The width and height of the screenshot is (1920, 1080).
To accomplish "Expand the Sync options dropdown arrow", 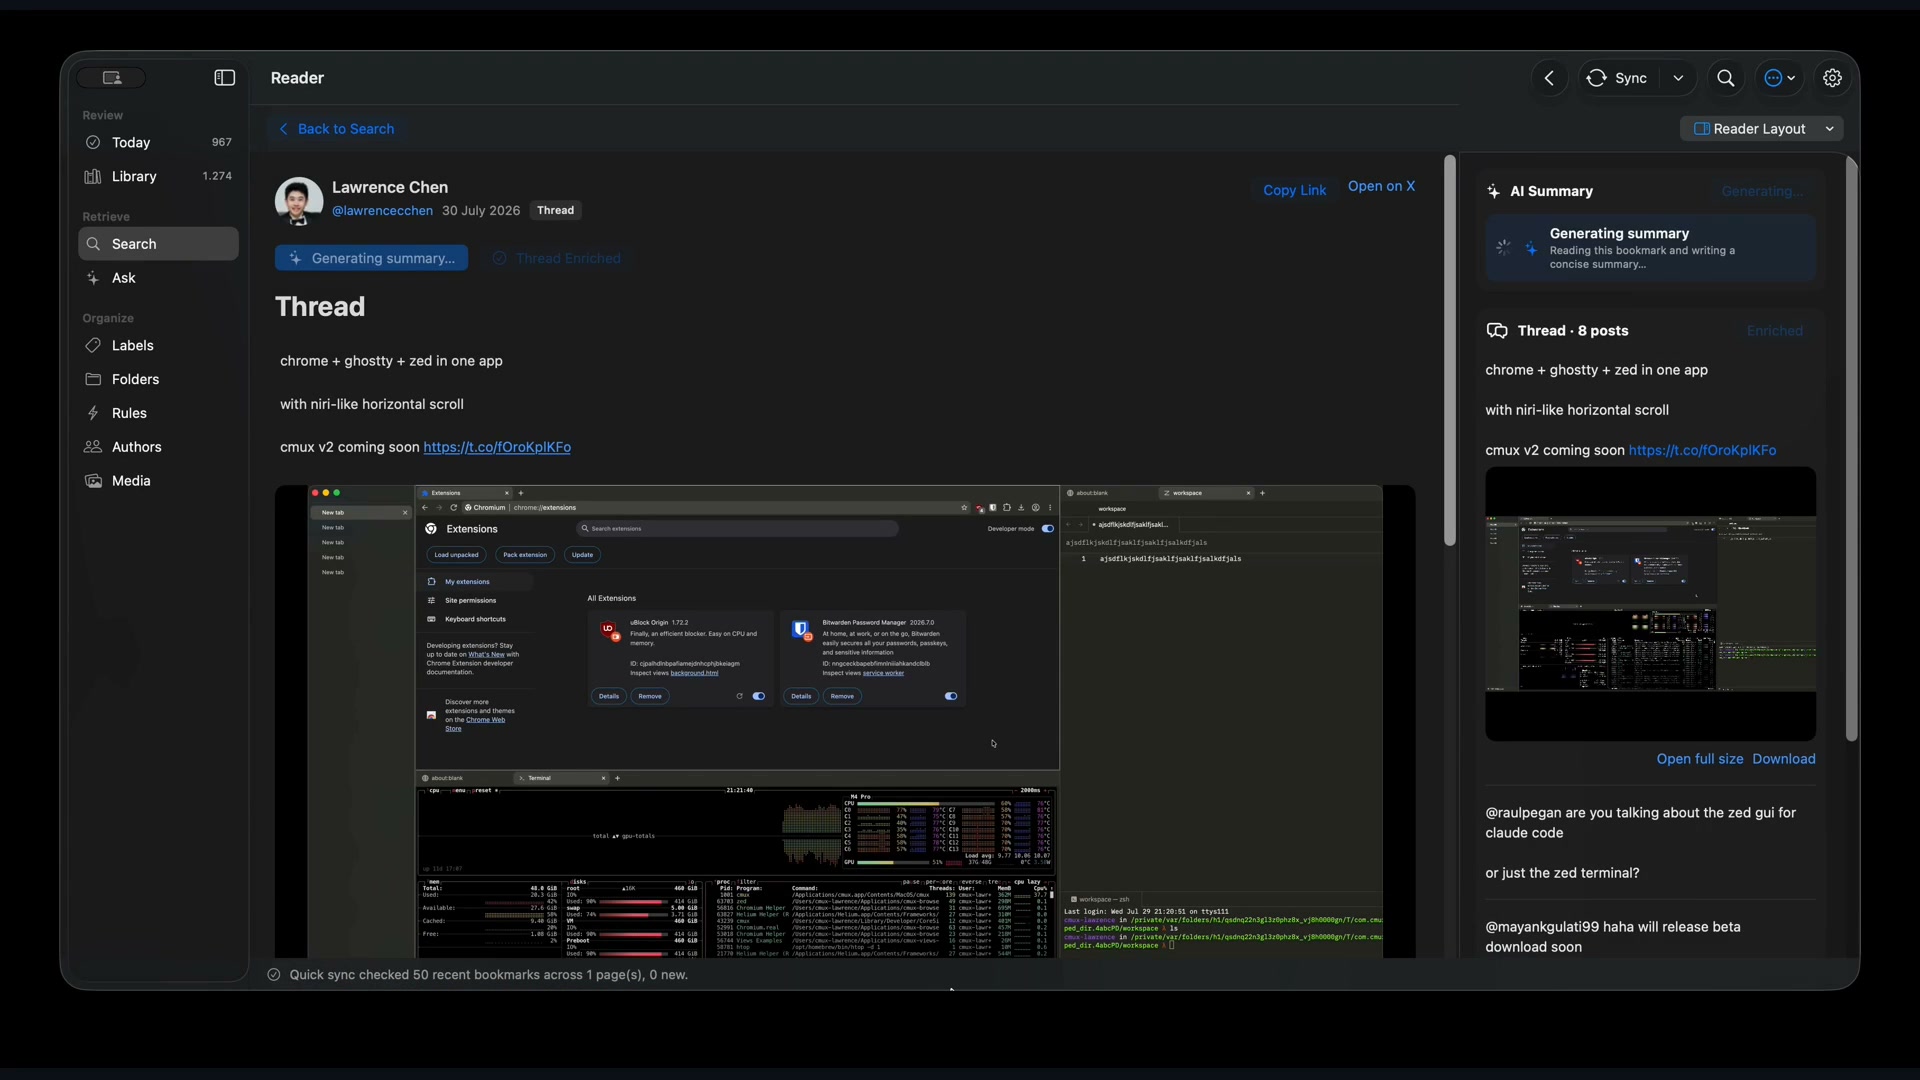I will 1678,78.
